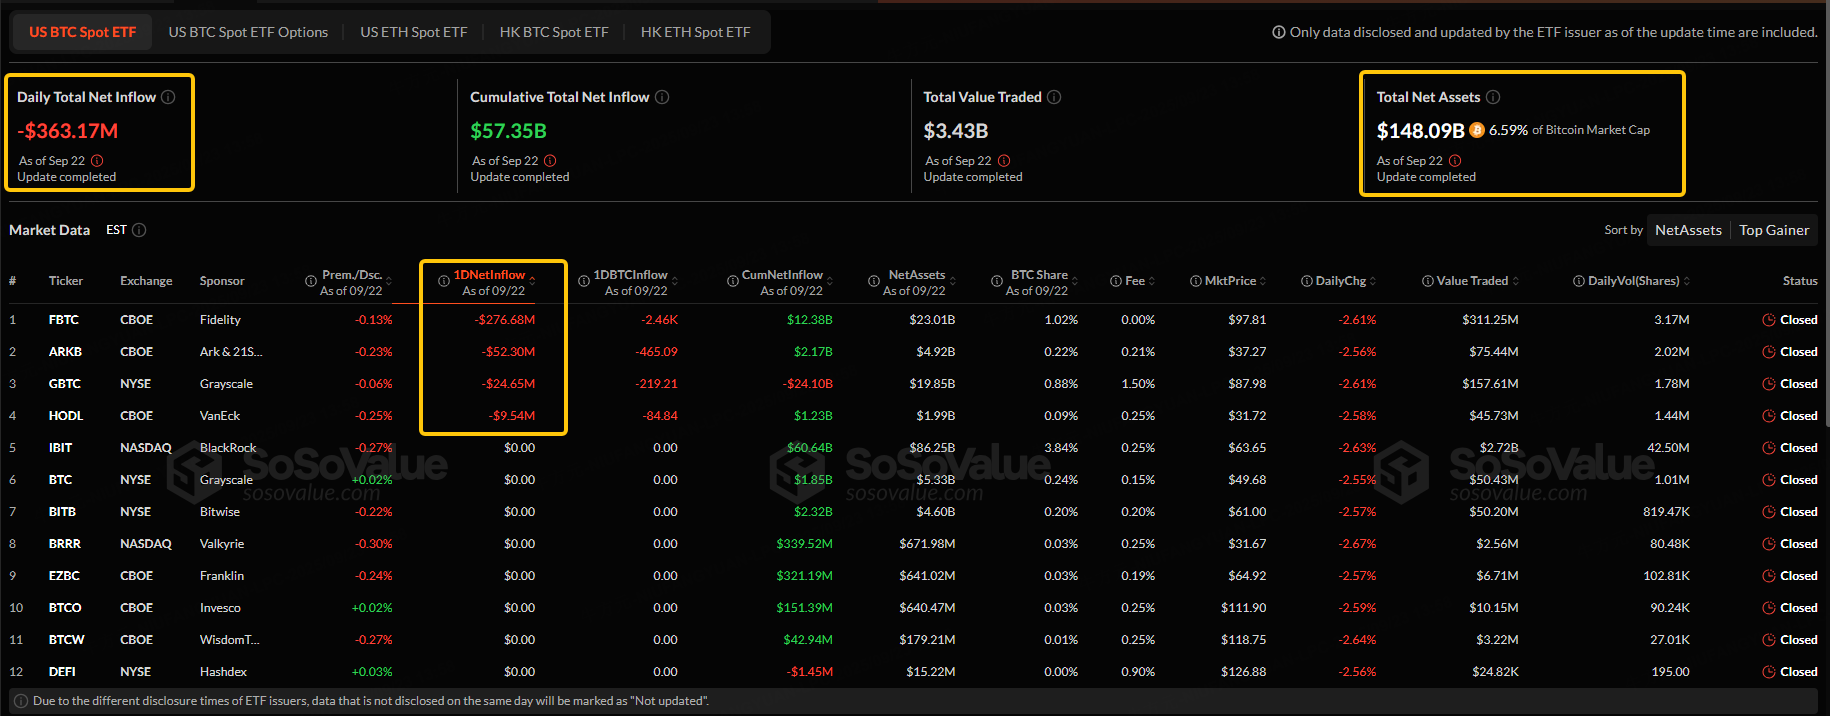1830x716 pixels.
Task: Click info icon beside 1DBTCInflow header
Action: click(x=584, y=282)
